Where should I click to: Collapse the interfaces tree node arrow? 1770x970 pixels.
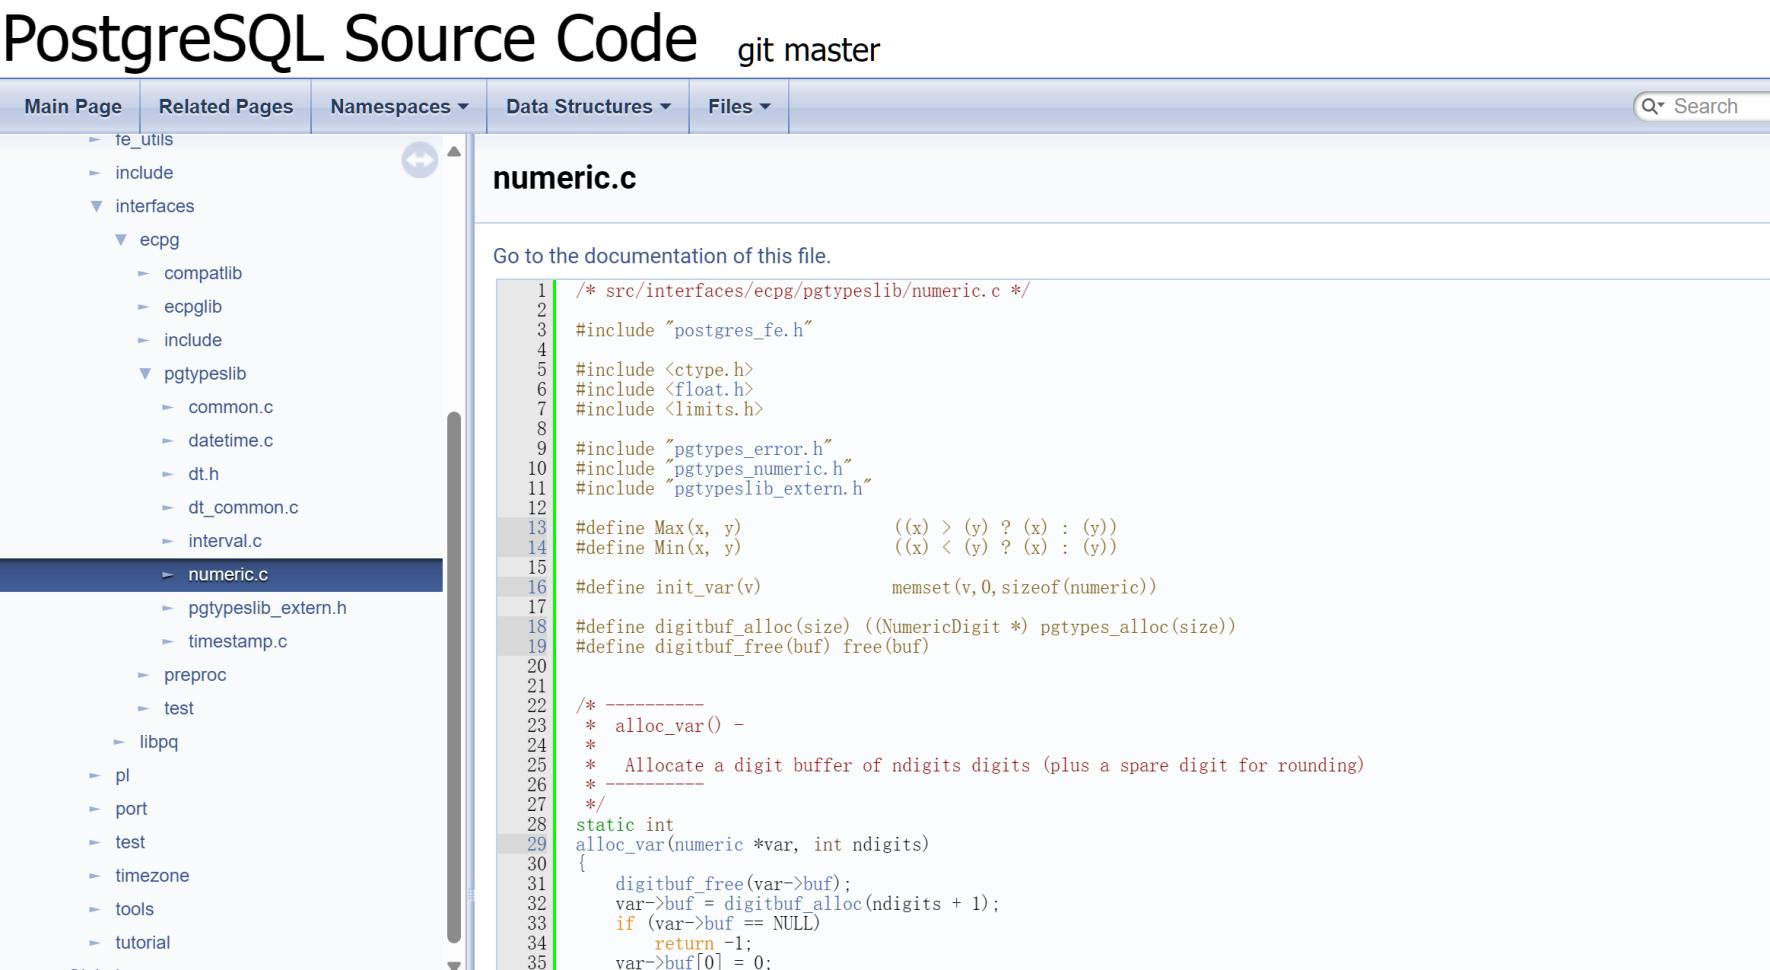pos(96,206)
